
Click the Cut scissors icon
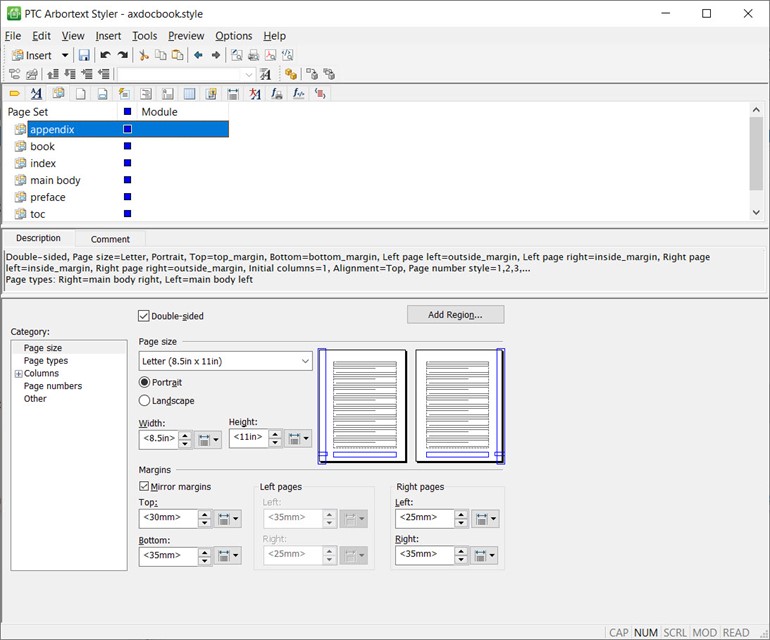(143, 55)
